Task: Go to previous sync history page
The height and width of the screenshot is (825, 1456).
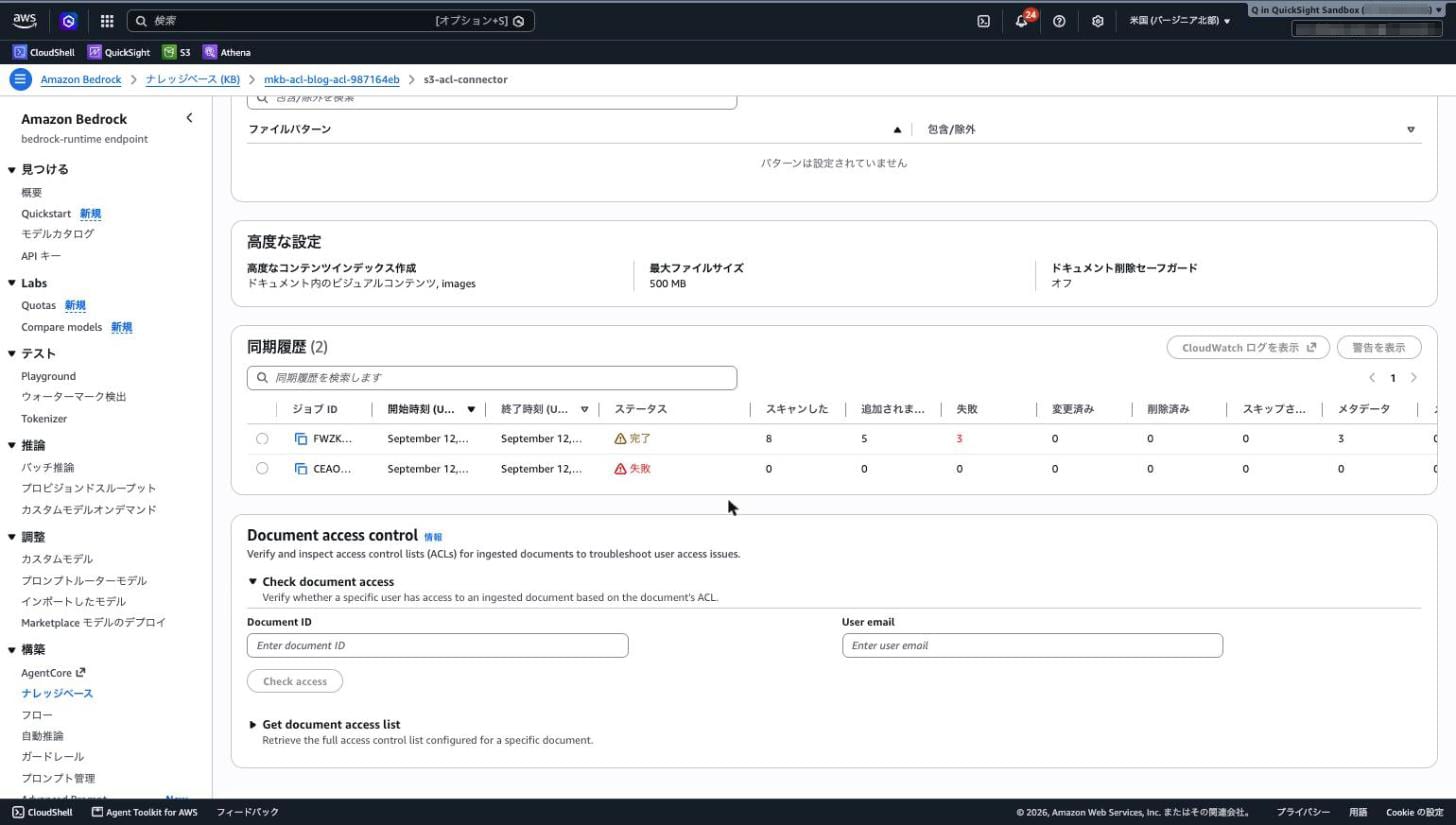Action: [x=1372, y=377]
